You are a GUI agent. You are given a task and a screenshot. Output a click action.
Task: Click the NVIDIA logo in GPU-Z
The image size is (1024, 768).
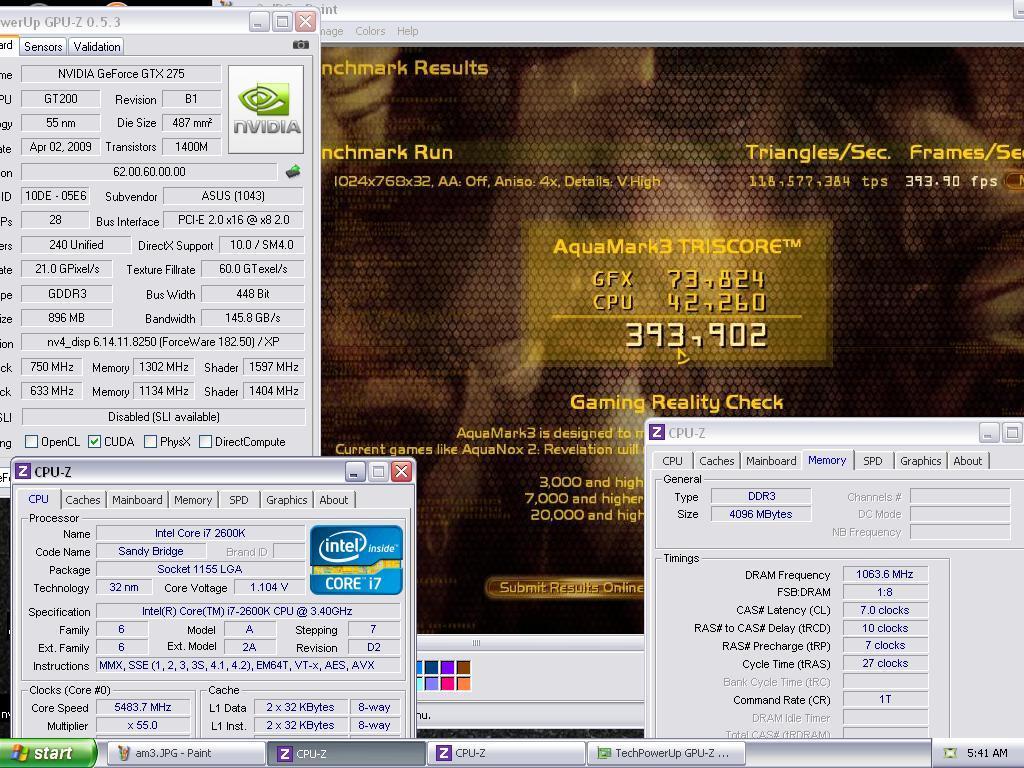click(x=266, y=109)
